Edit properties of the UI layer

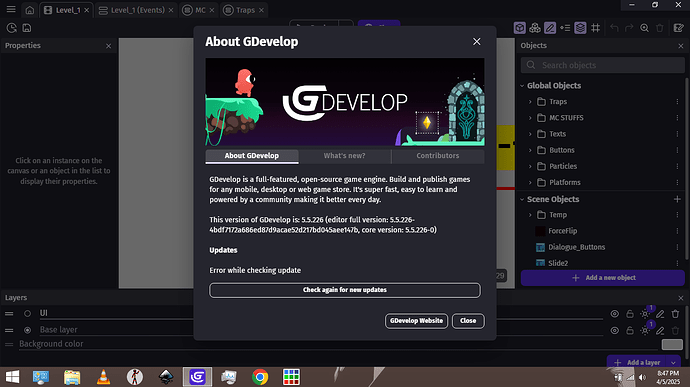[660, 314]
